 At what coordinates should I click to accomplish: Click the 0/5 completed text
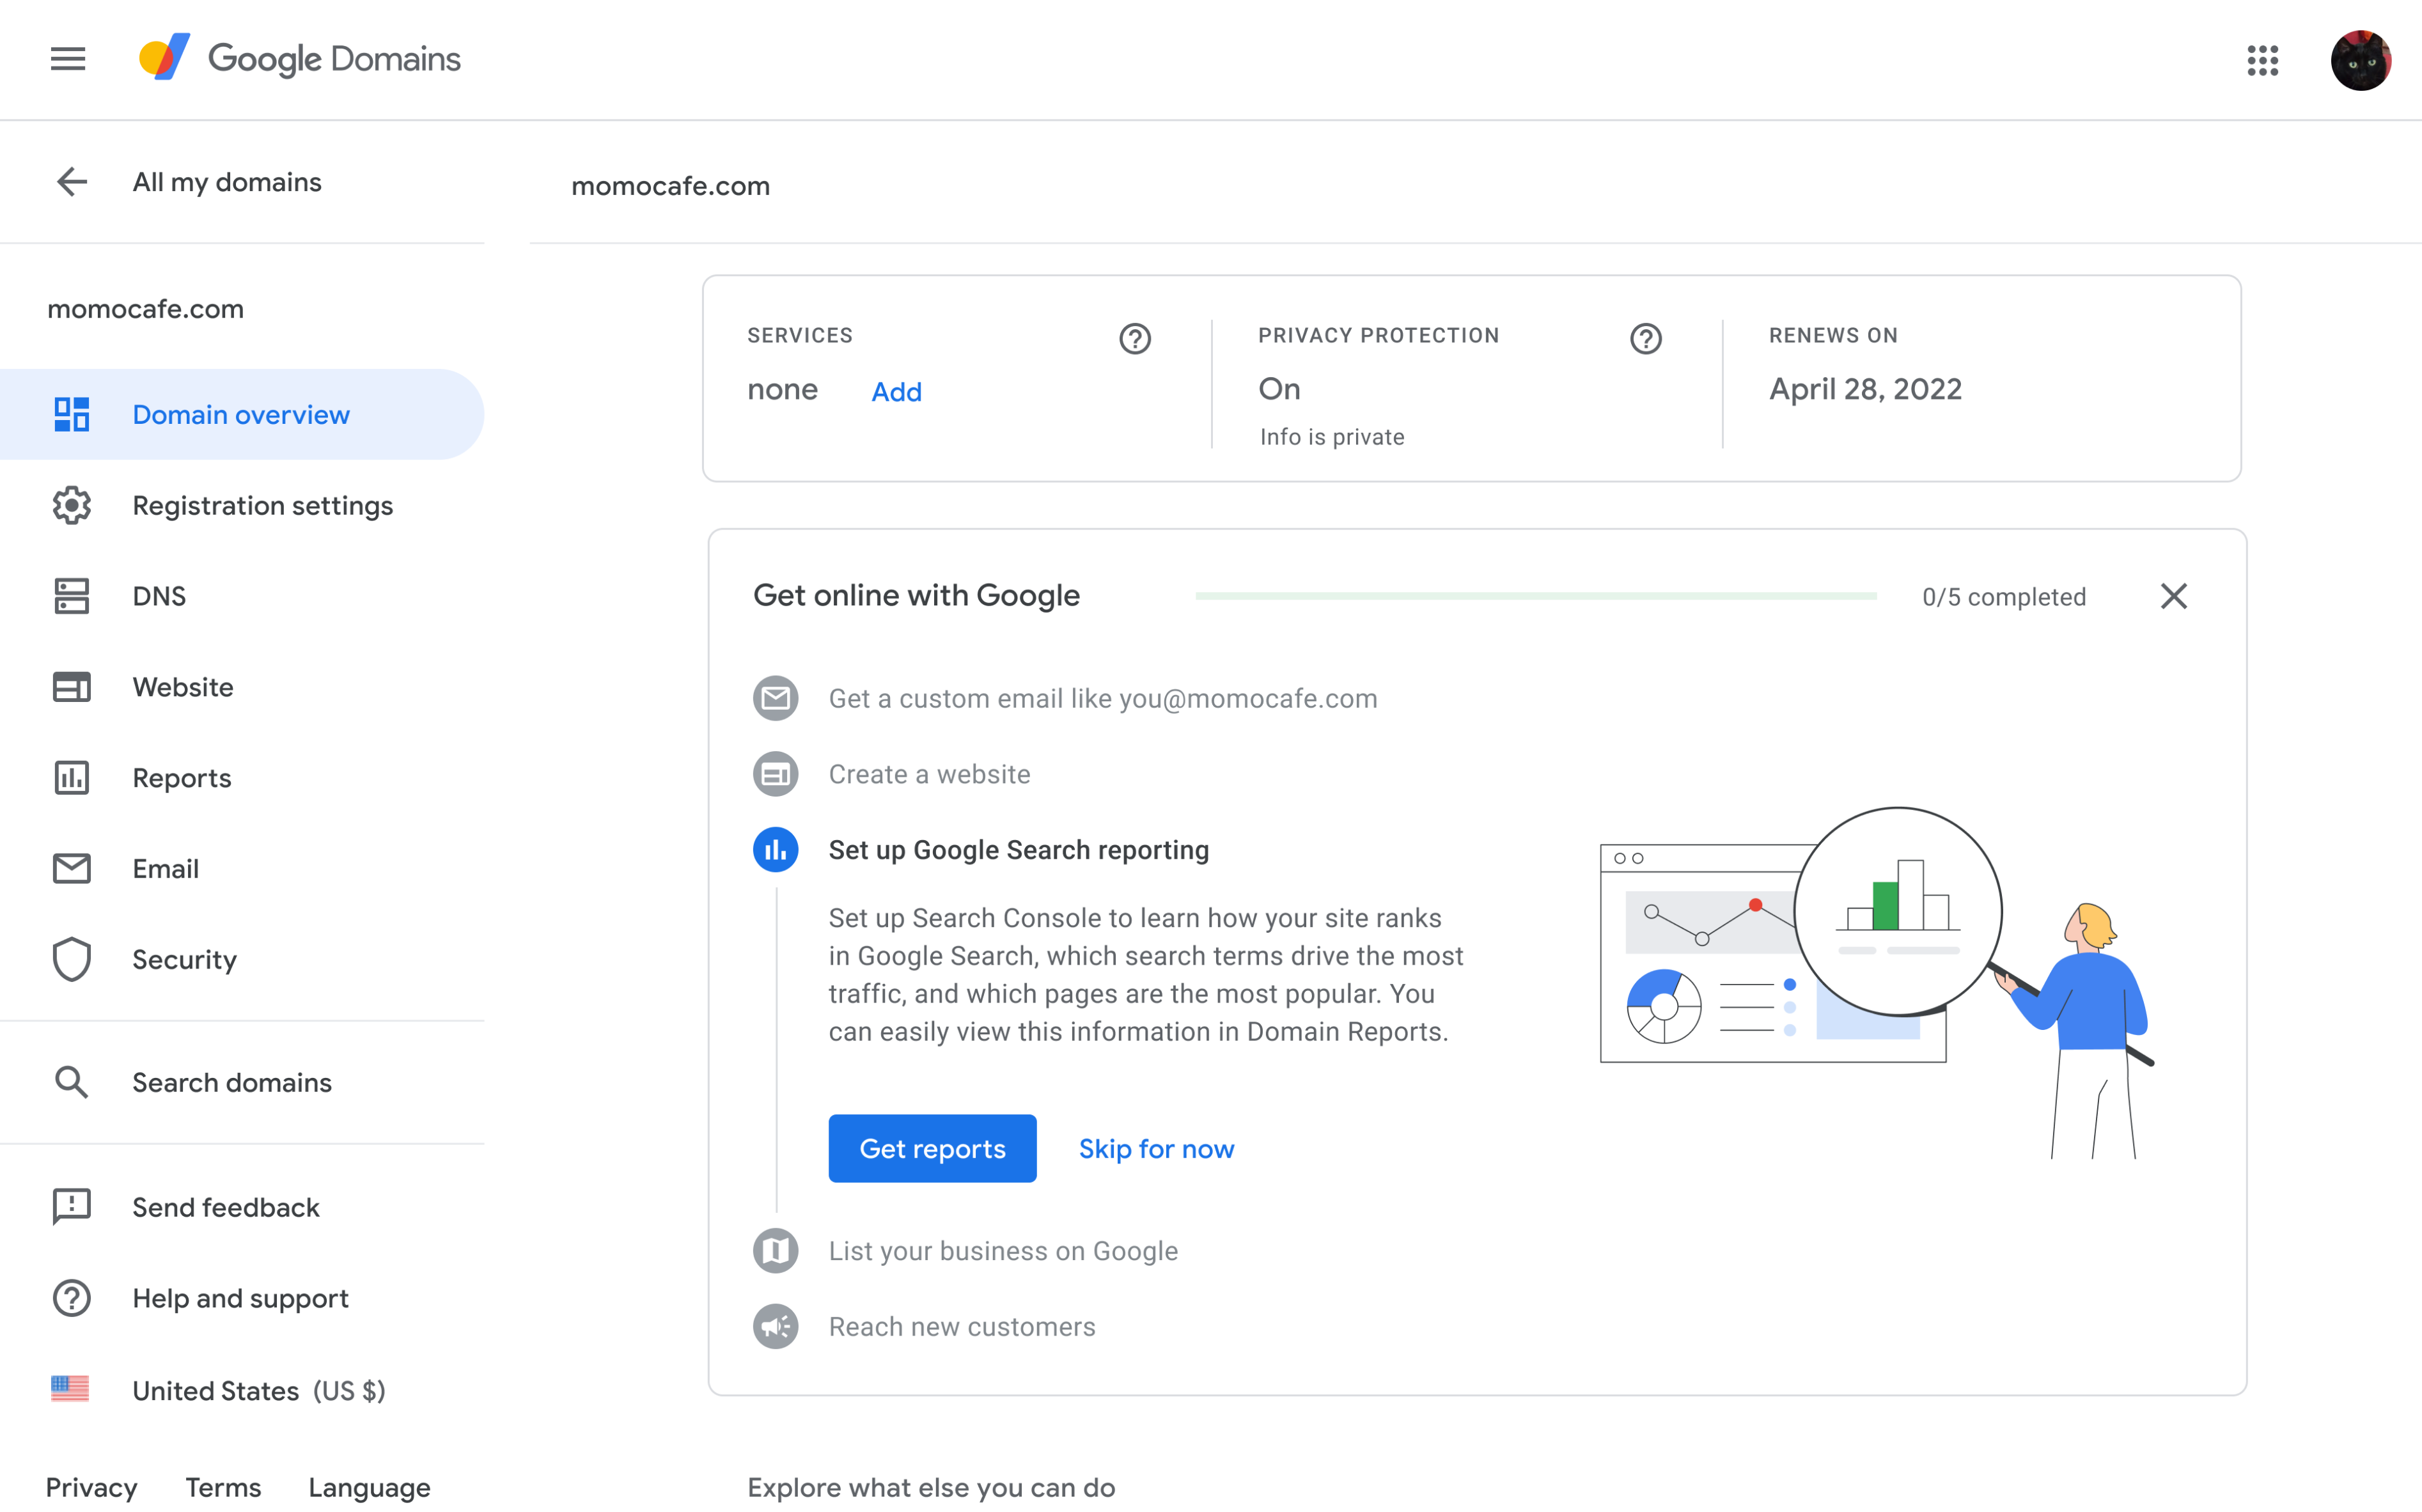(2004, 597)
